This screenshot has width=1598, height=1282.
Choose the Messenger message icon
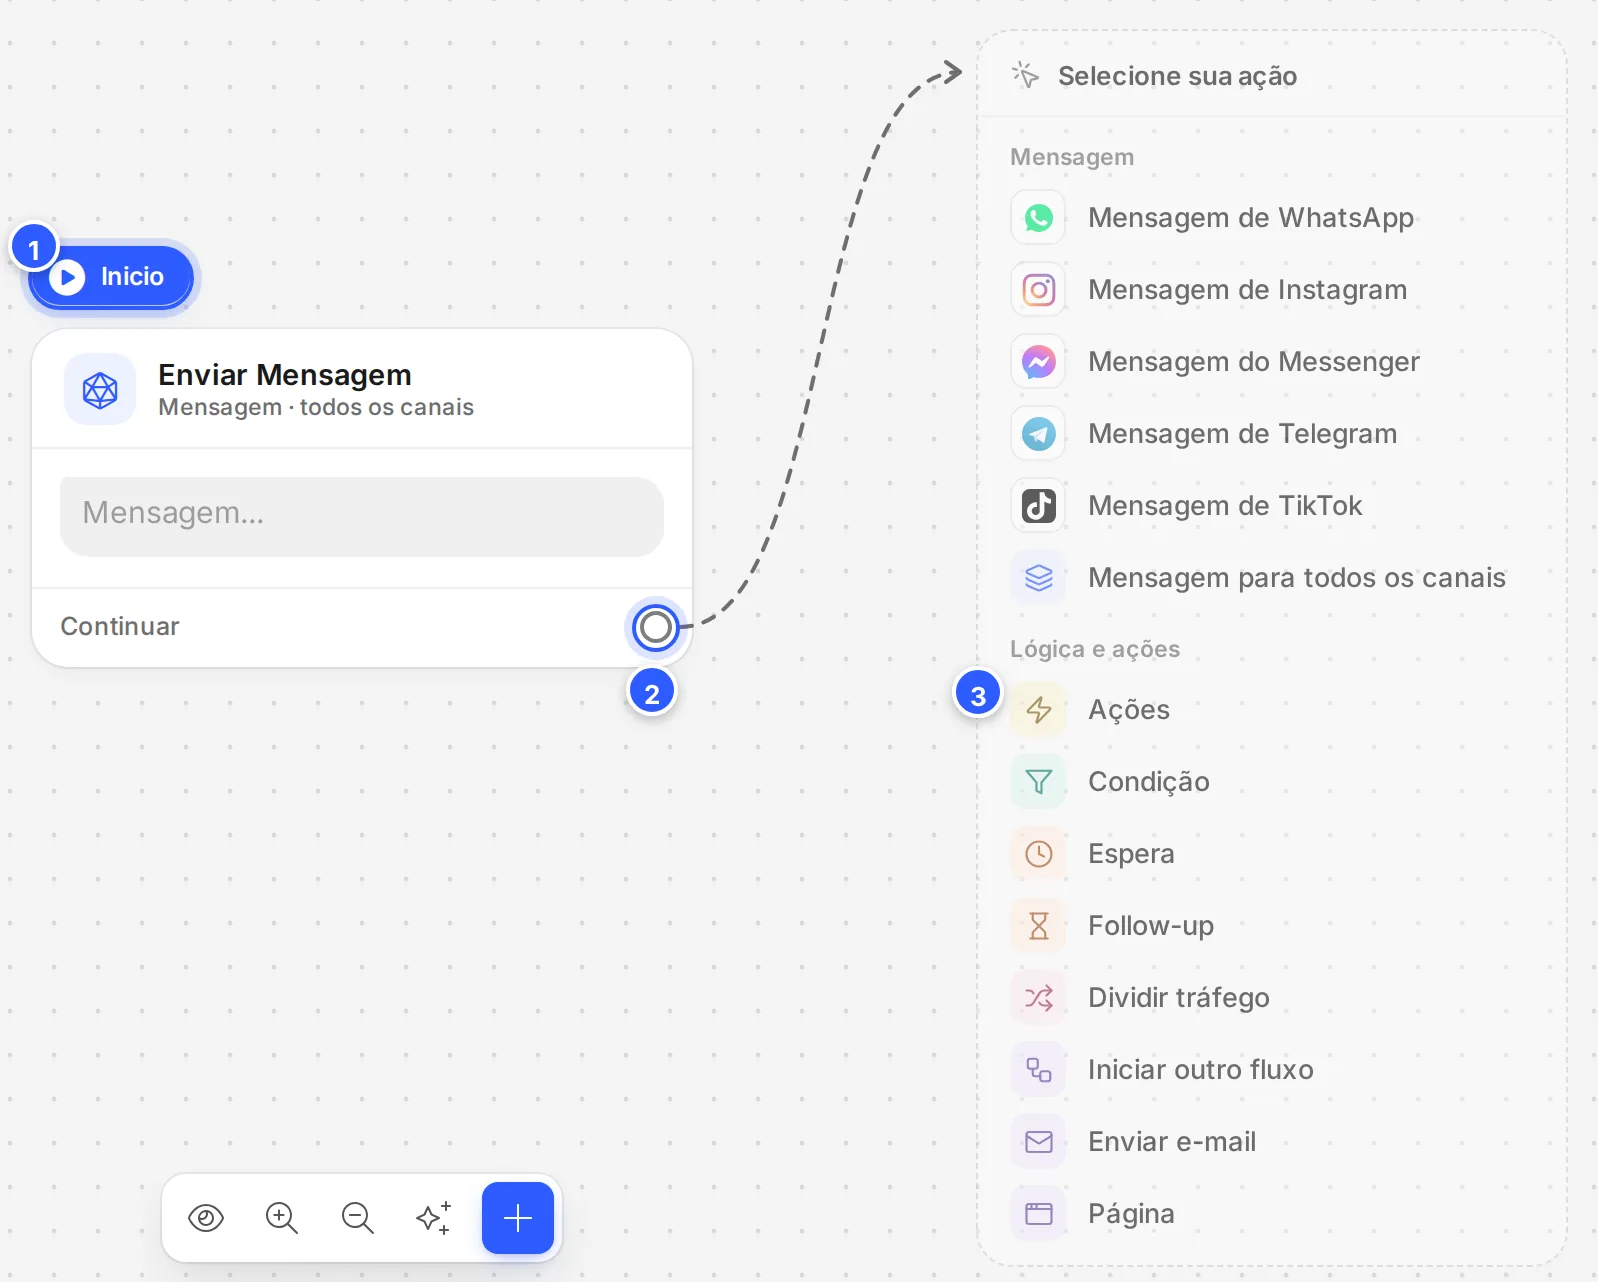coord(1038,362)
